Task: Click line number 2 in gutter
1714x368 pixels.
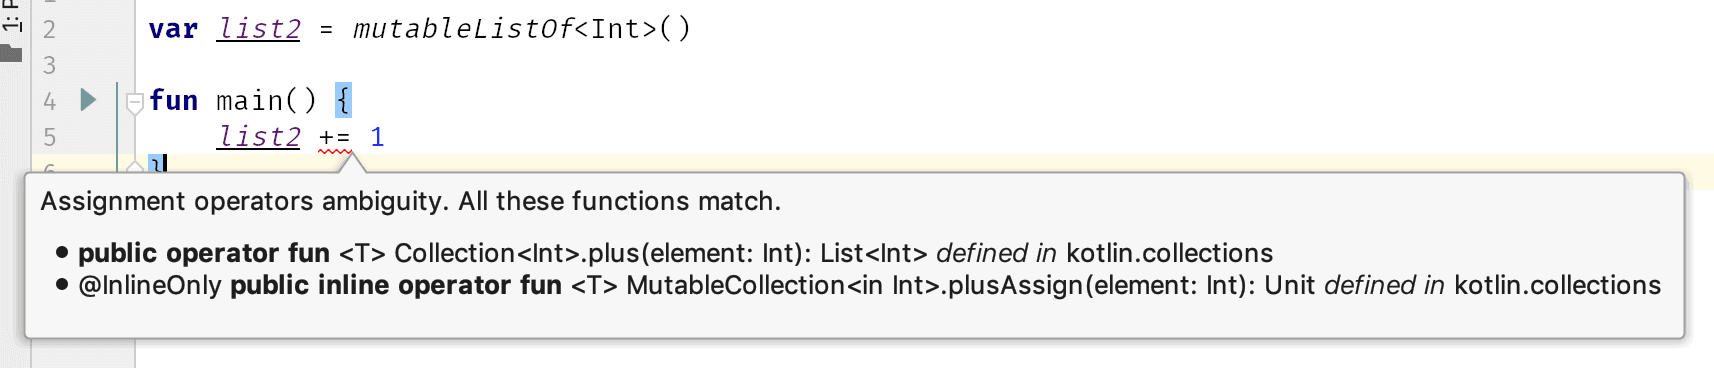Action: click(x=50, y=29)
